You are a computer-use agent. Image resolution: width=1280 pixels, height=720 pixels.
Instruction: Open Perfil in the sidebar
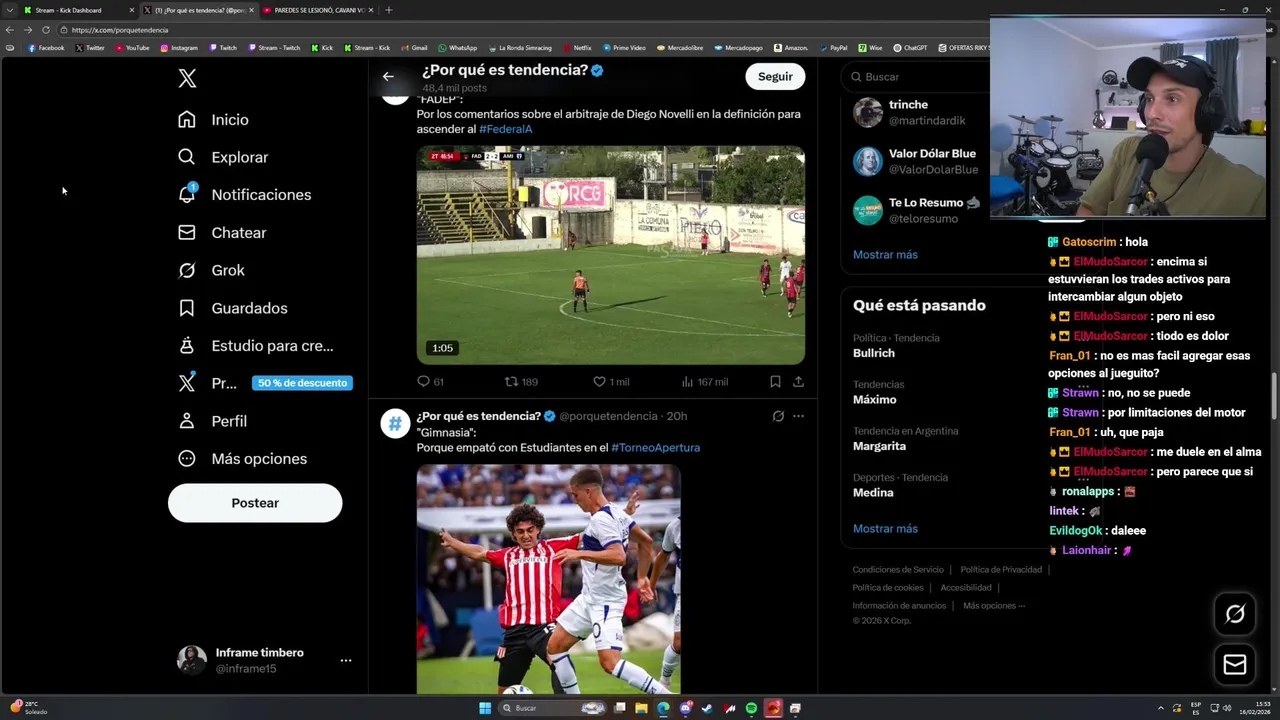(x=212, y=421)
